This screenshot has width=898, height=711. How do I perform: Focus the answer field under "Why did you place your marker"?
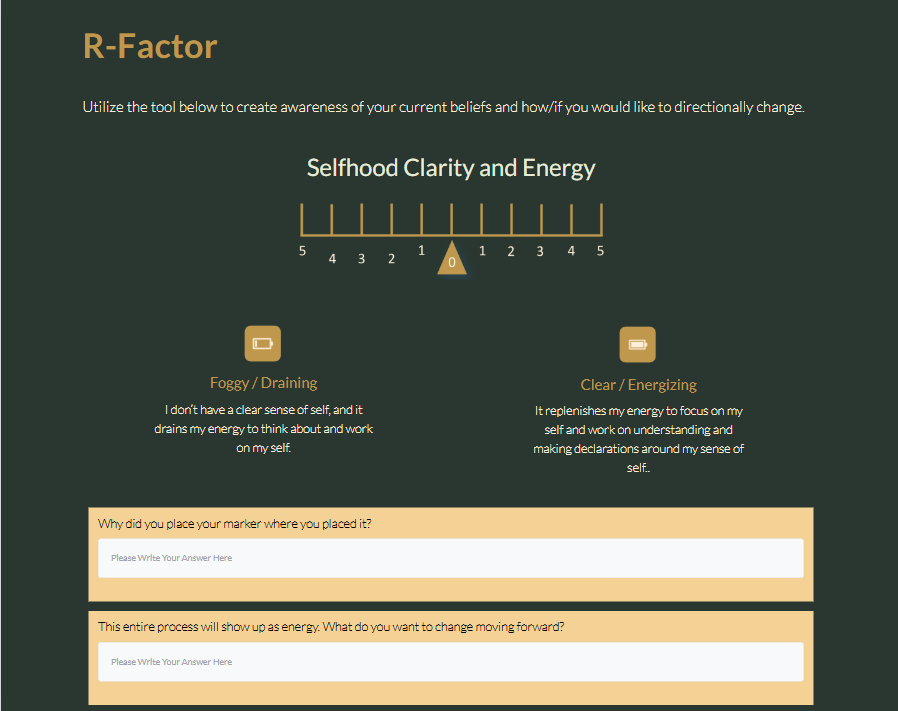tap(450, 558)
